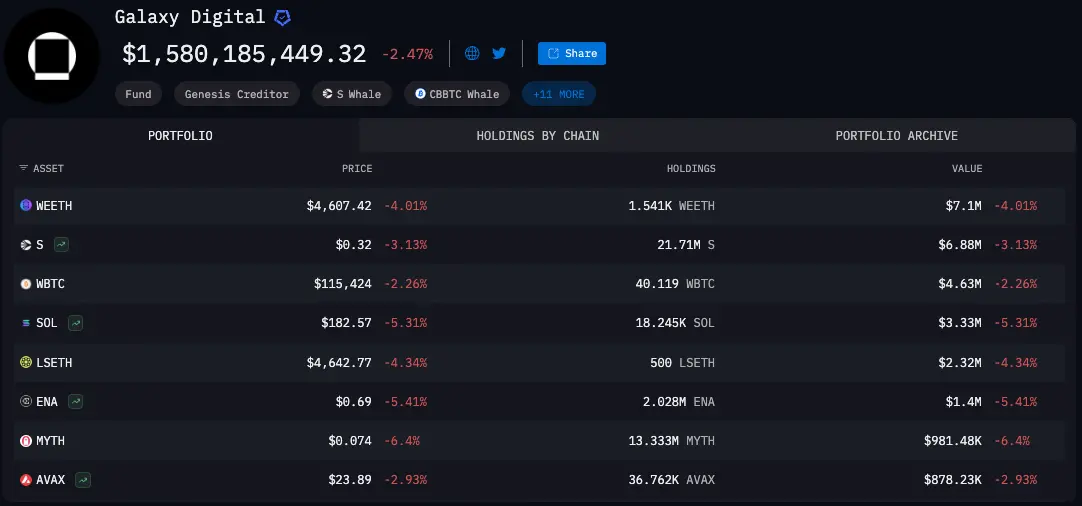This screenshot has height=506, width=1082.
Task: Open the Galaxy Digital website globe icon
Action: point(472,53)
